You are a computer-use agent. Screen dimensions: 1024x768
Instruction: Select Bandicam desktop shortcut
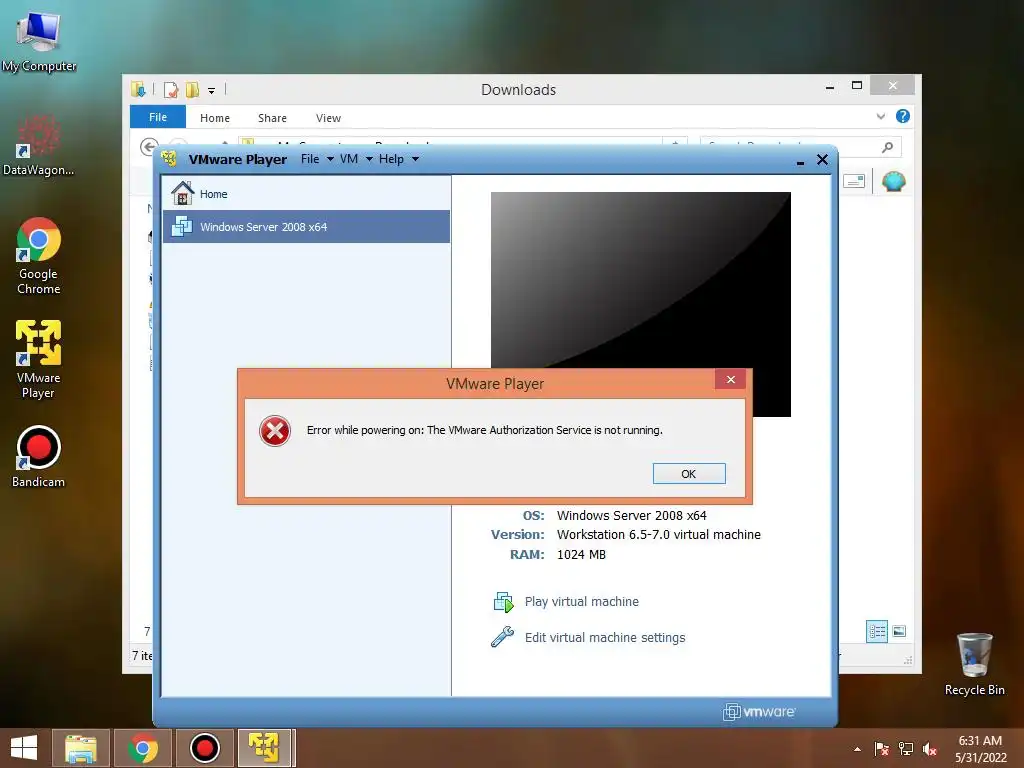pyautogui.click(x=39, y=457)
